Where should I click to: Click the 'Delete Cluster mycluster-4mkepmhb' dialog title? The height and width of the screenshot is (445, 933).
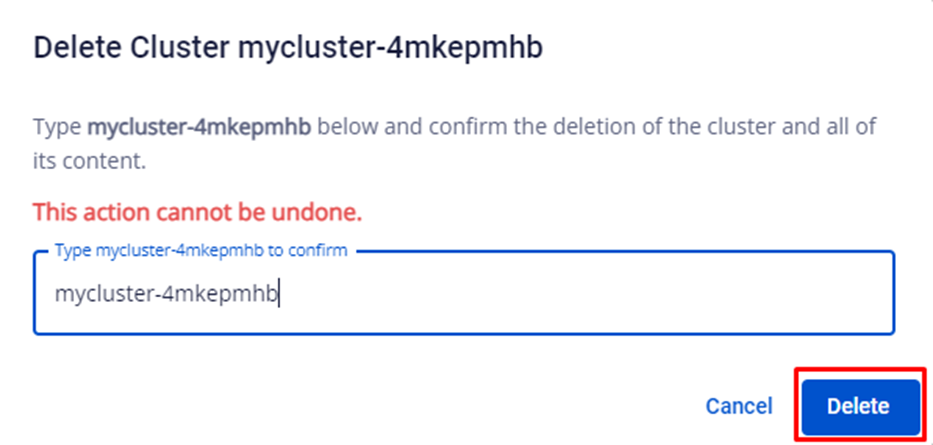[288, 47]
